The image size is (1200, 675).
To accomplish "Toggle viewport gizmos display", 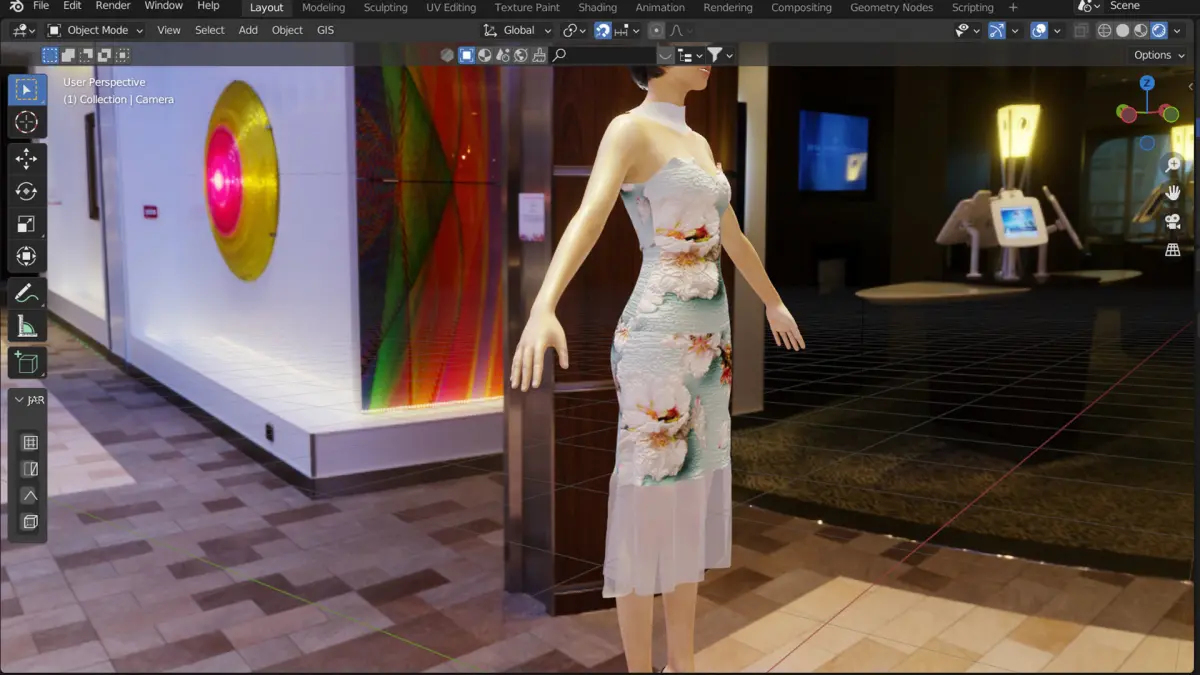I will point(997,30).
